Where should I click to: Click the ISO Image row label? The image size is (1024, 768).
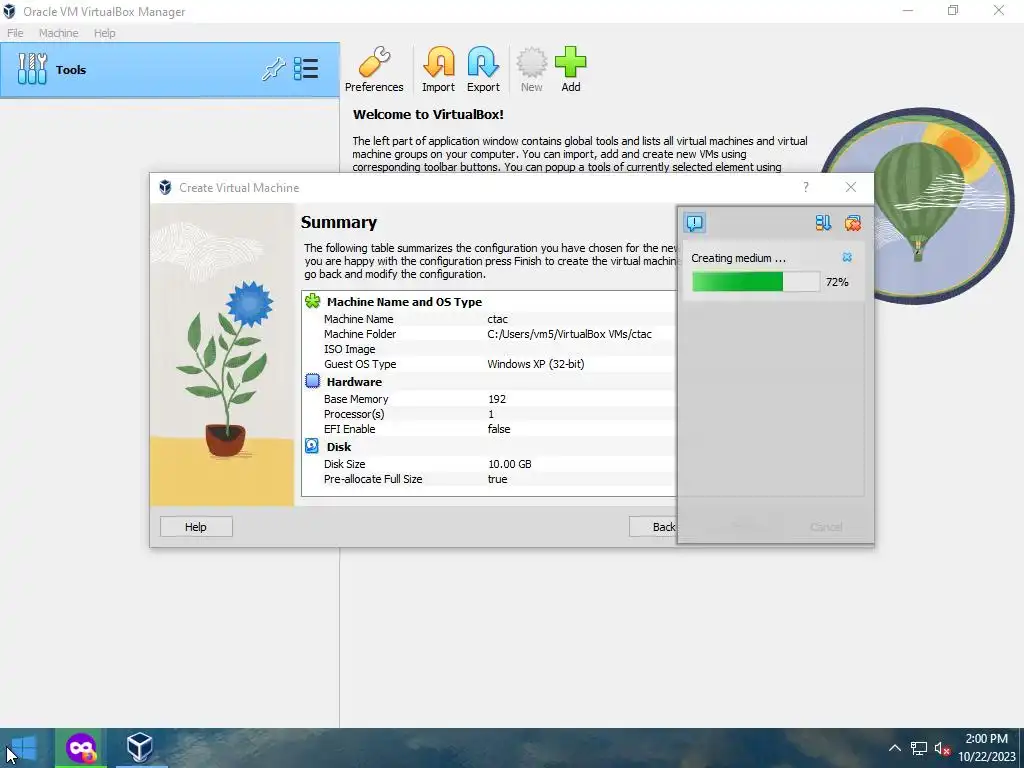click(349, 349)
